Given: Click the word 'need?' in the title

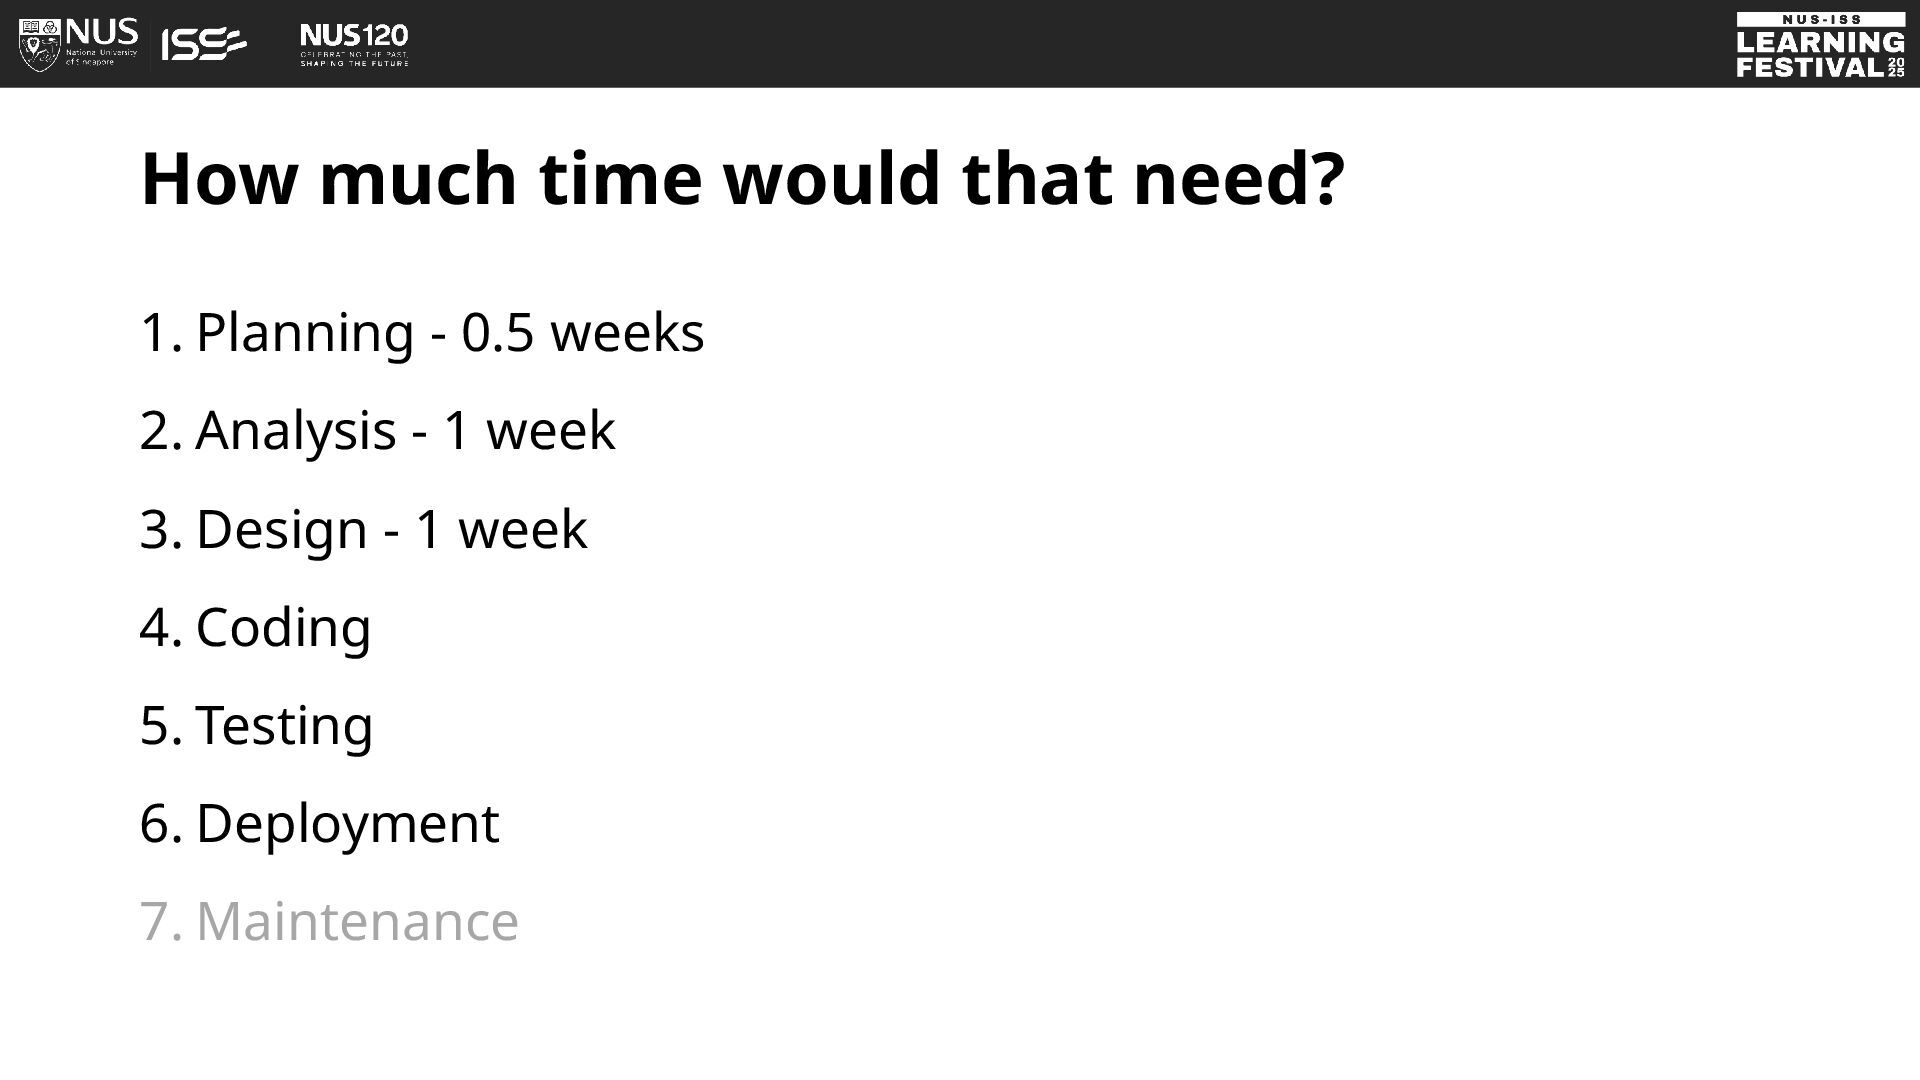Looking at the screenshot, I should pos(1239,179).
